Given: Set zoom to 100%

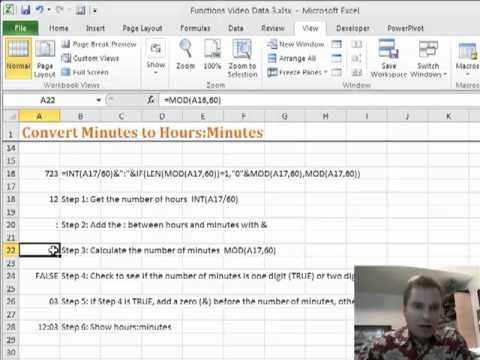Looking at the screenshot, I should pyautogui.click(x=212, y=55).
